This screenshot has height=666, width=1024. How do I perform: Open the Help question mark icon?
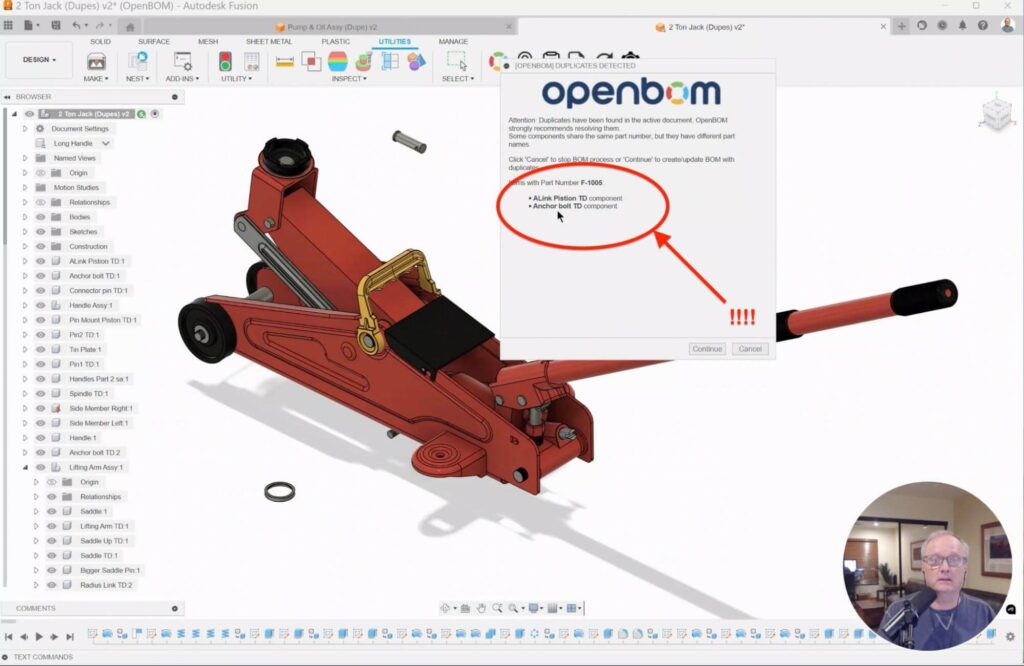983,25
